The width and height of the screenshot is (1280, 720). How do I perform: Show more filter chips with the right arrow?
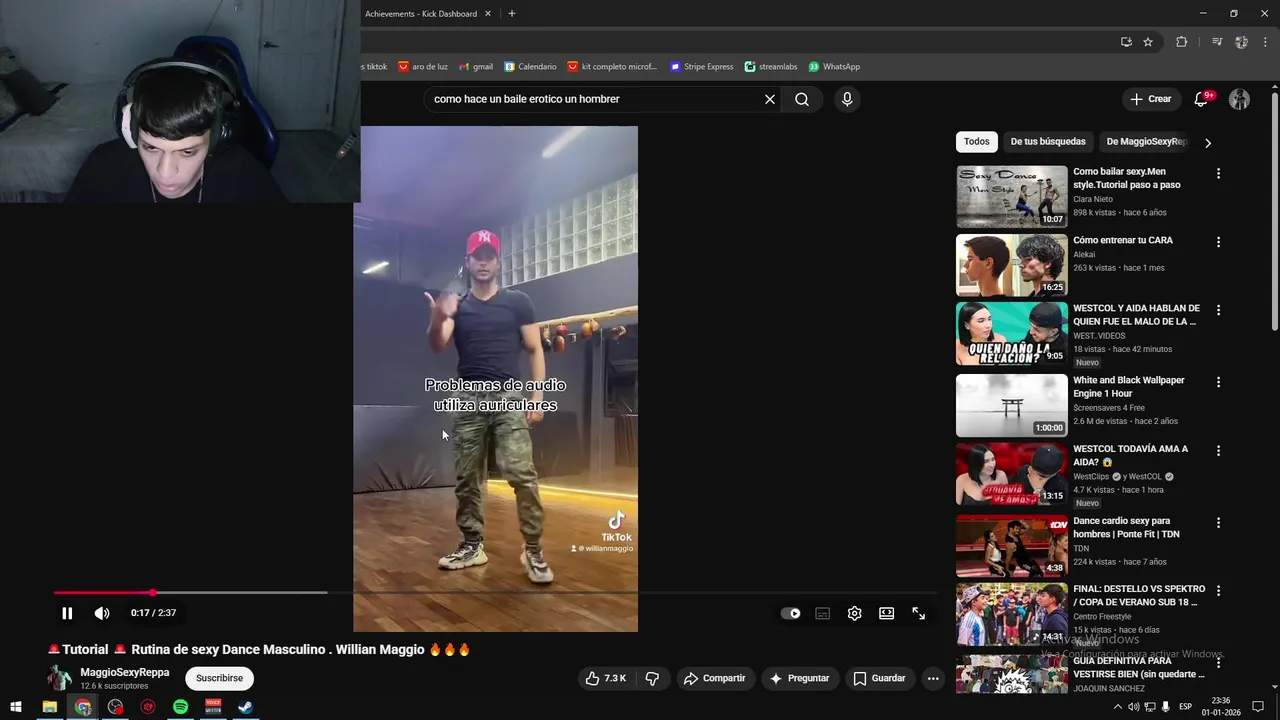(x=1208, y=142)
